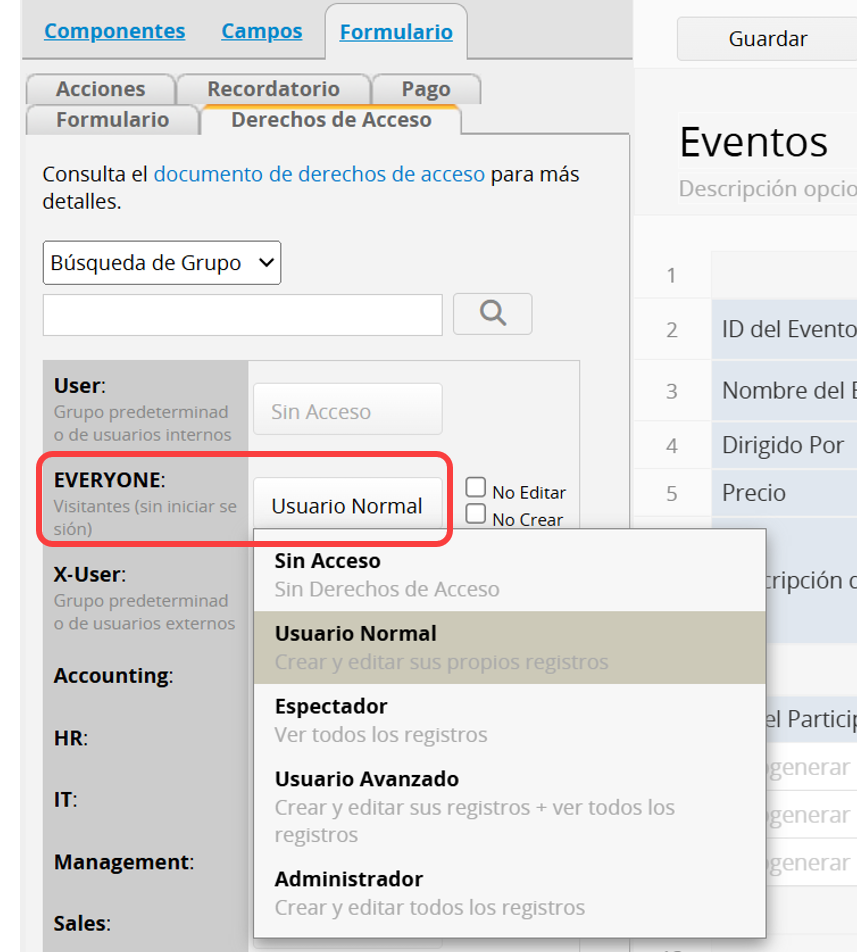Open the User group Sin Acceso dropdown
The height and width of the screenshot is (952, 866).
click(x=347, y=411)
